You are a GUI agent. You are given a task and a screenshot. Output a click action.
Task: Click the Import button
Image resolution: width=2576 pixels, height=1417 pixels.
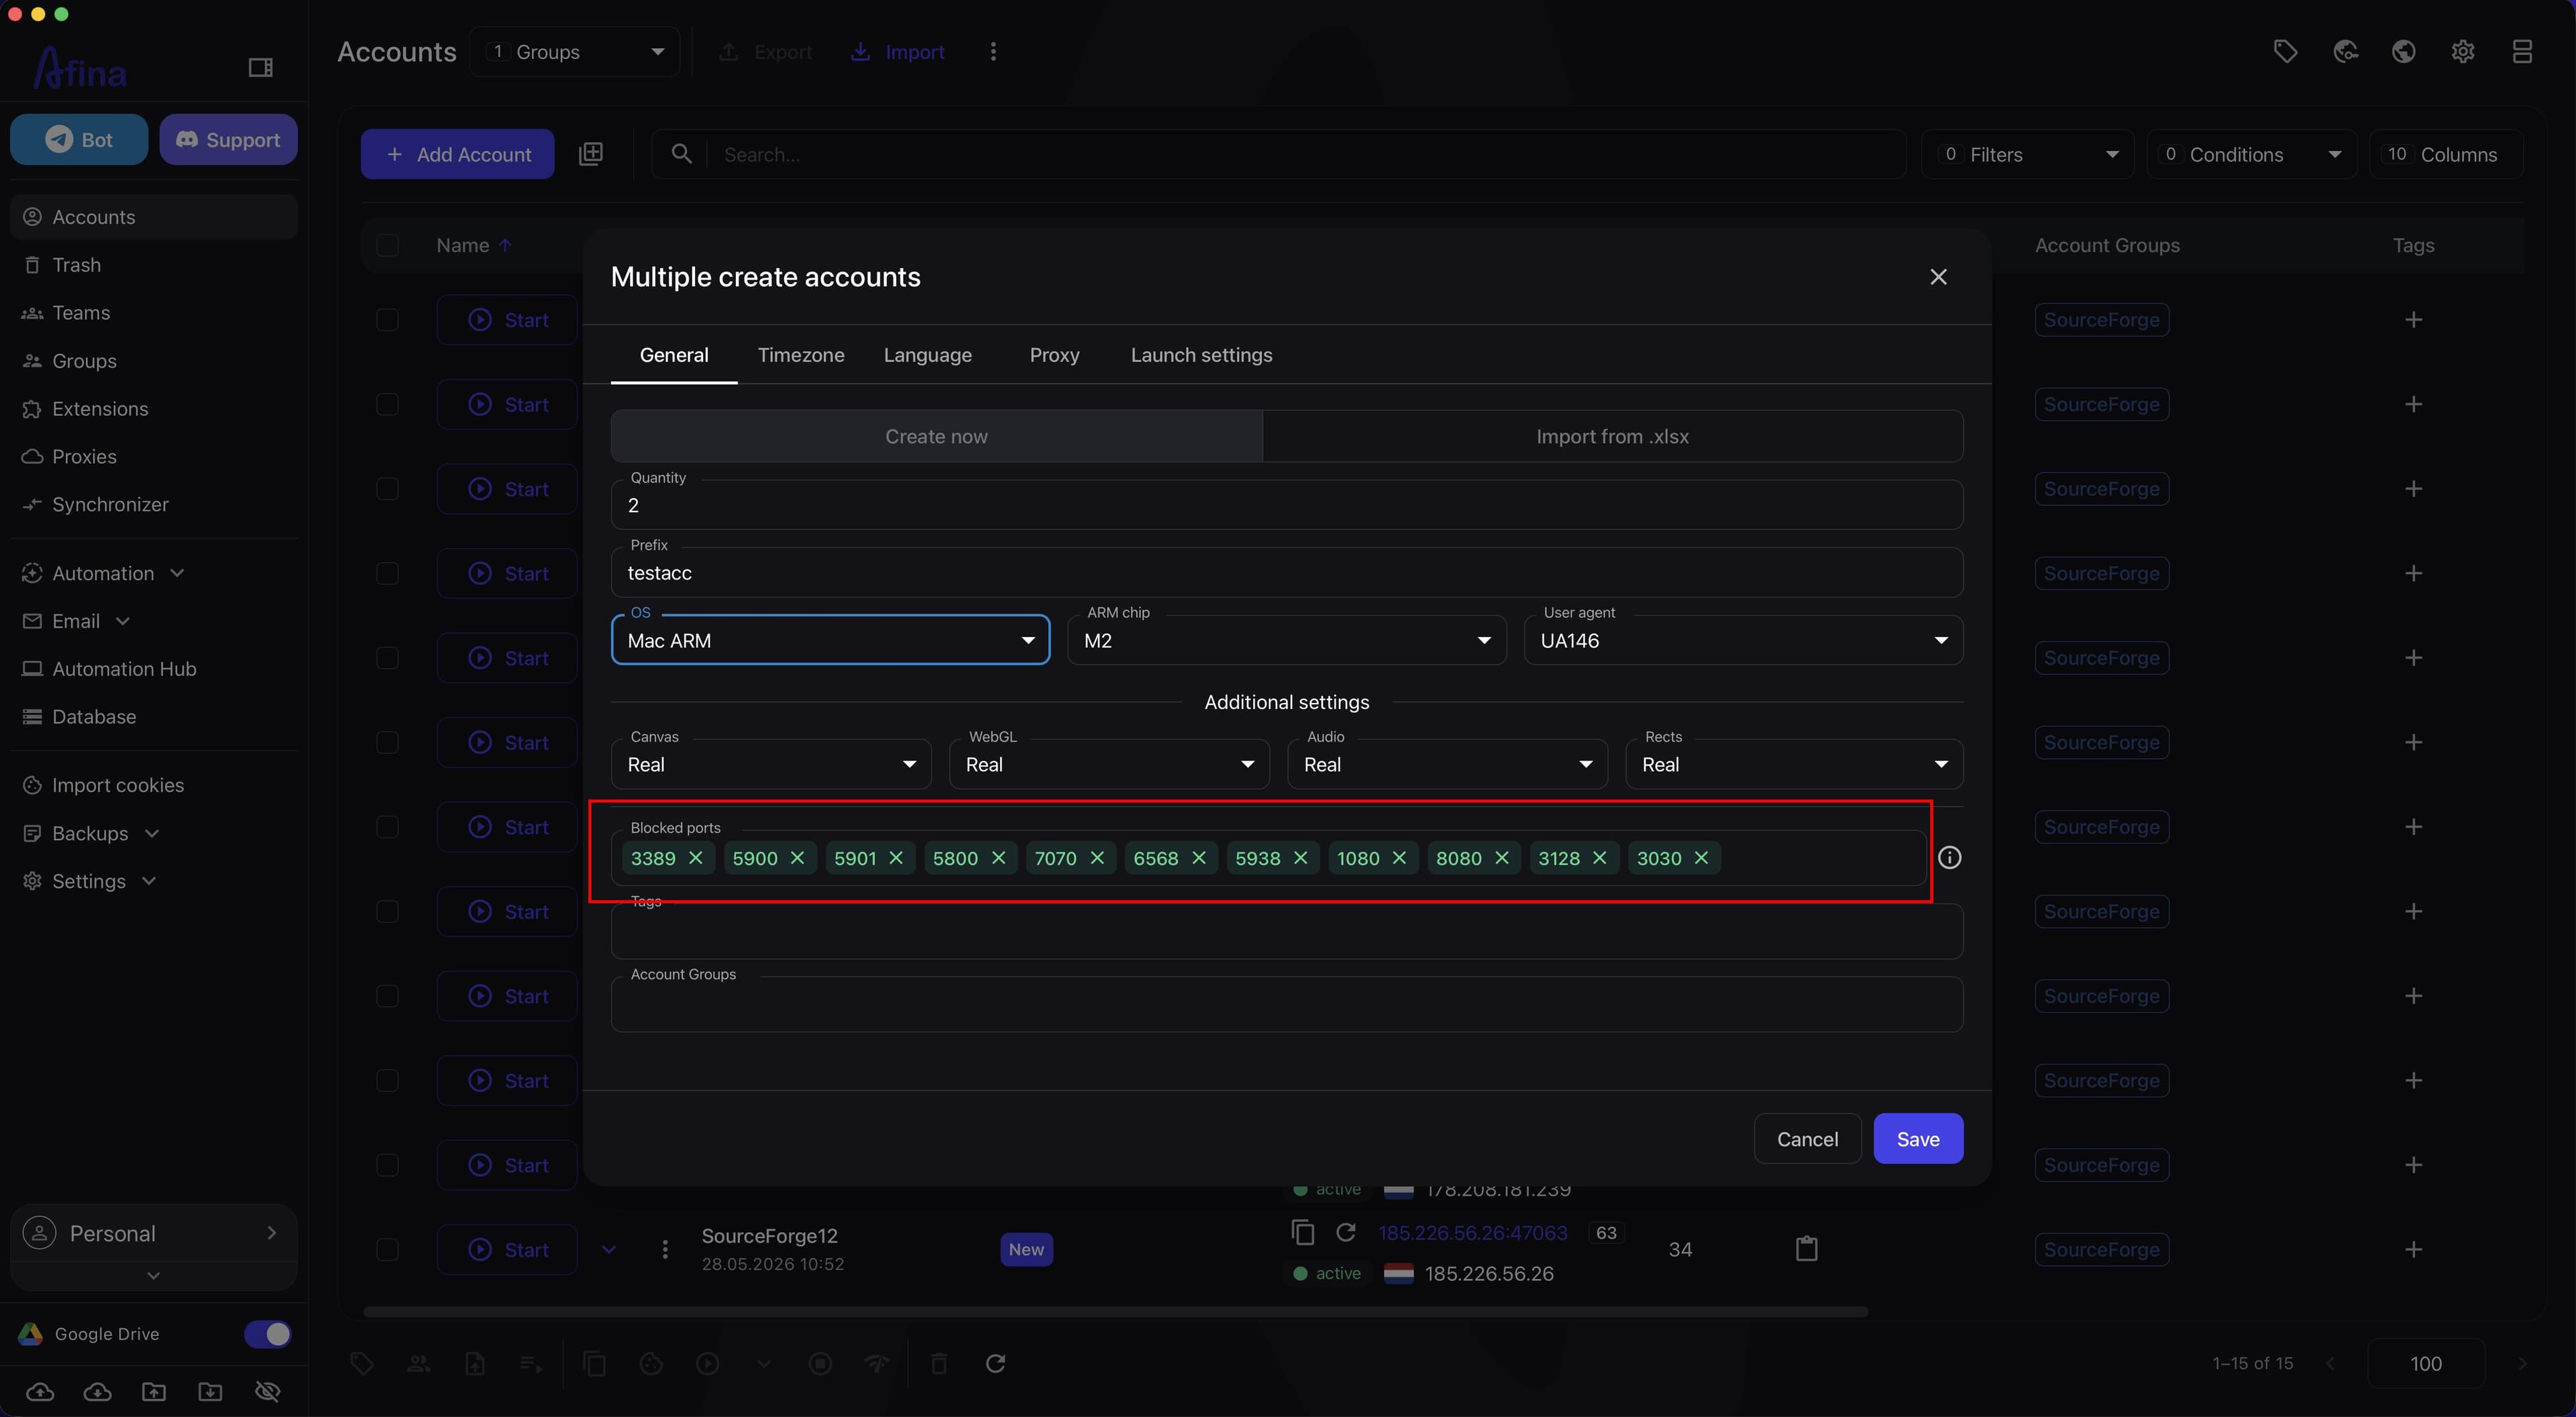pos(897,51)
